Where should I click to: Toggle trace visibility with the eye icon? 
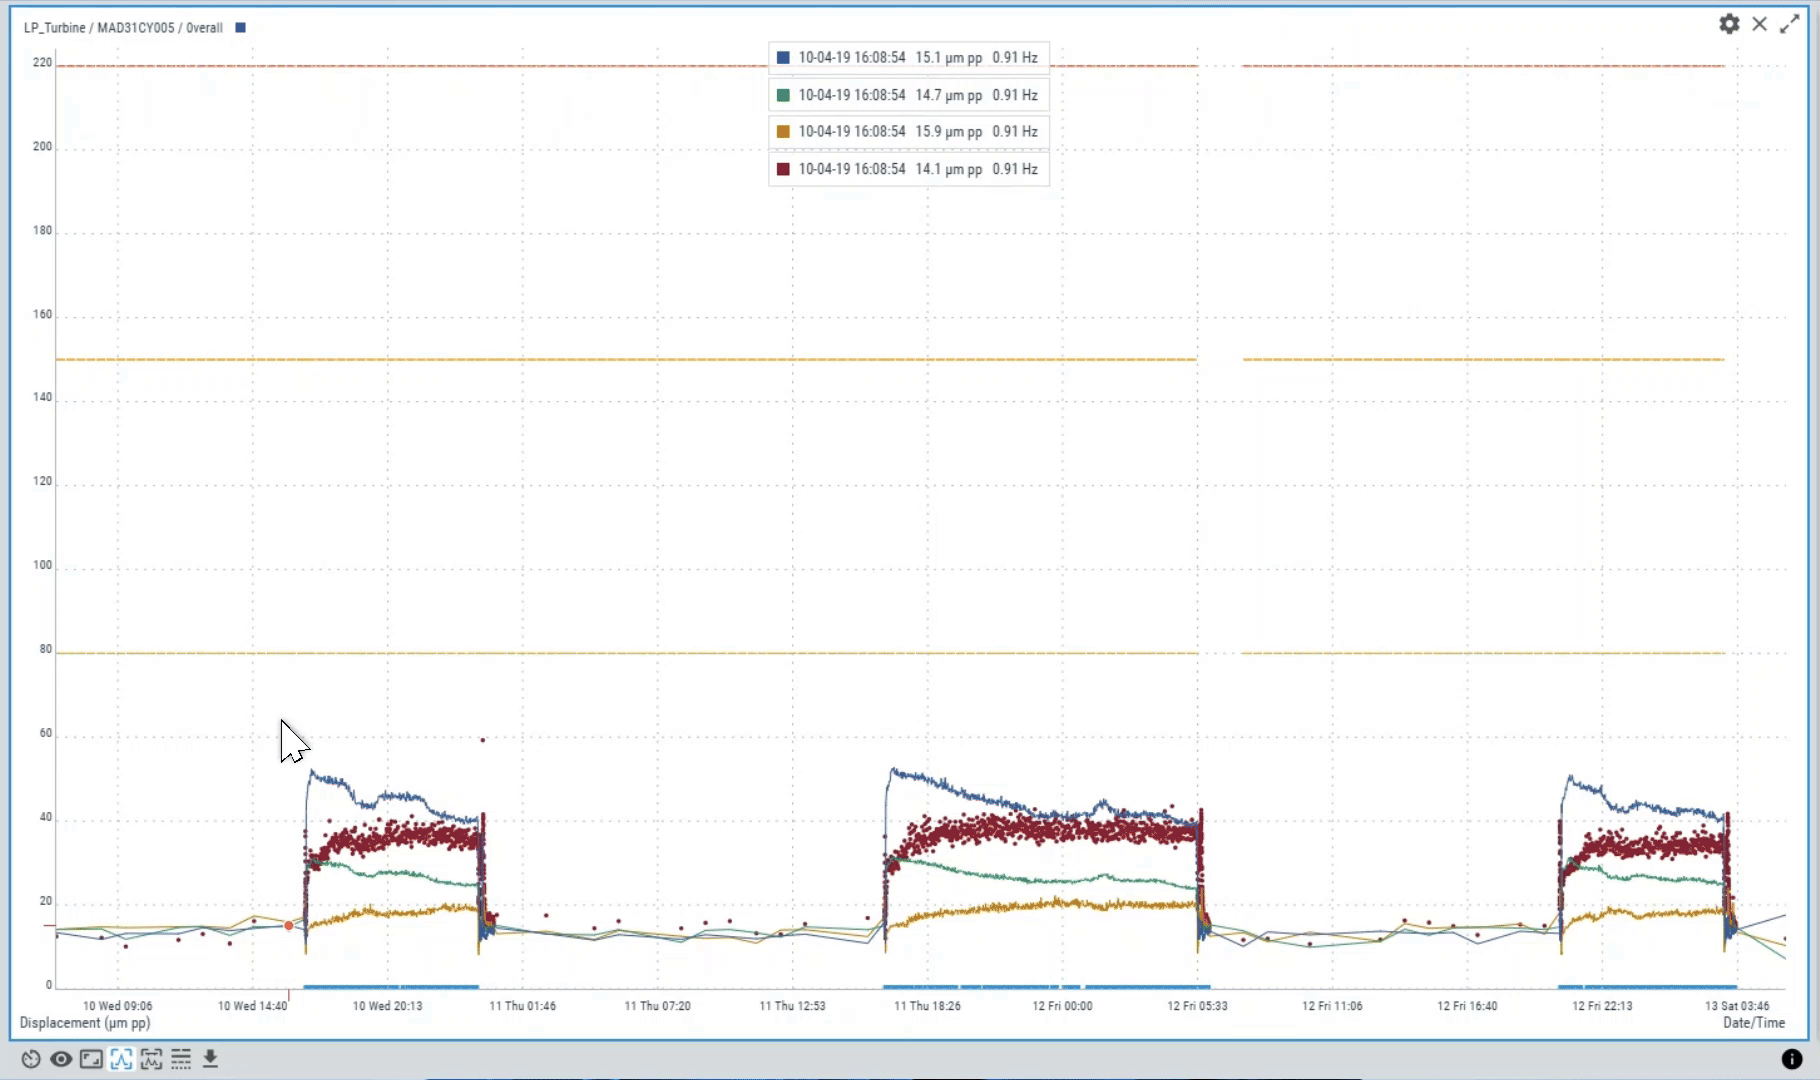61,1059
